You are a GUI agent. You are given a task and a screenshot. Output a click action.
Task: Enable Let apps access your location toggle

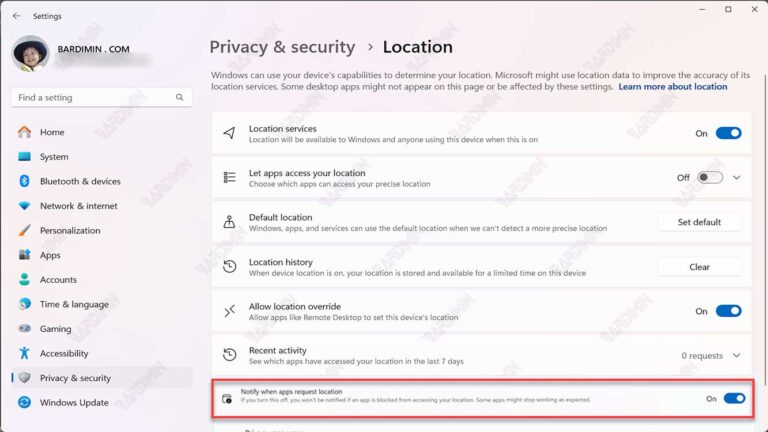coord(710,177)
